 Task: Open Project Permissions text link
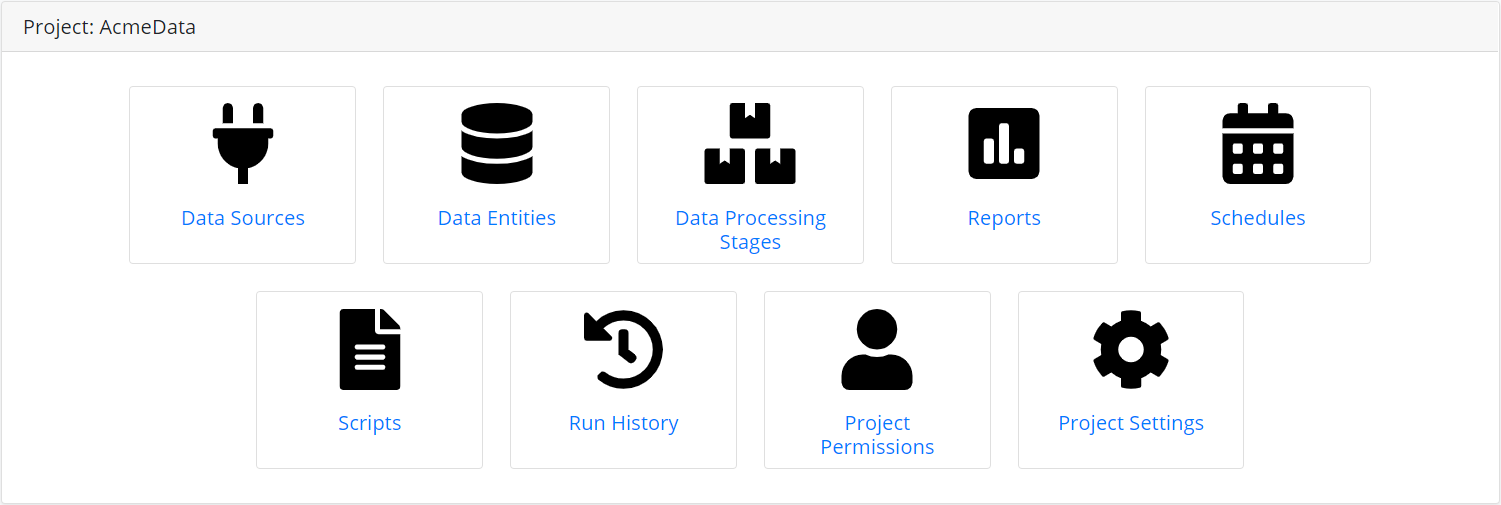pyautogui.click(x=877, y=435)
